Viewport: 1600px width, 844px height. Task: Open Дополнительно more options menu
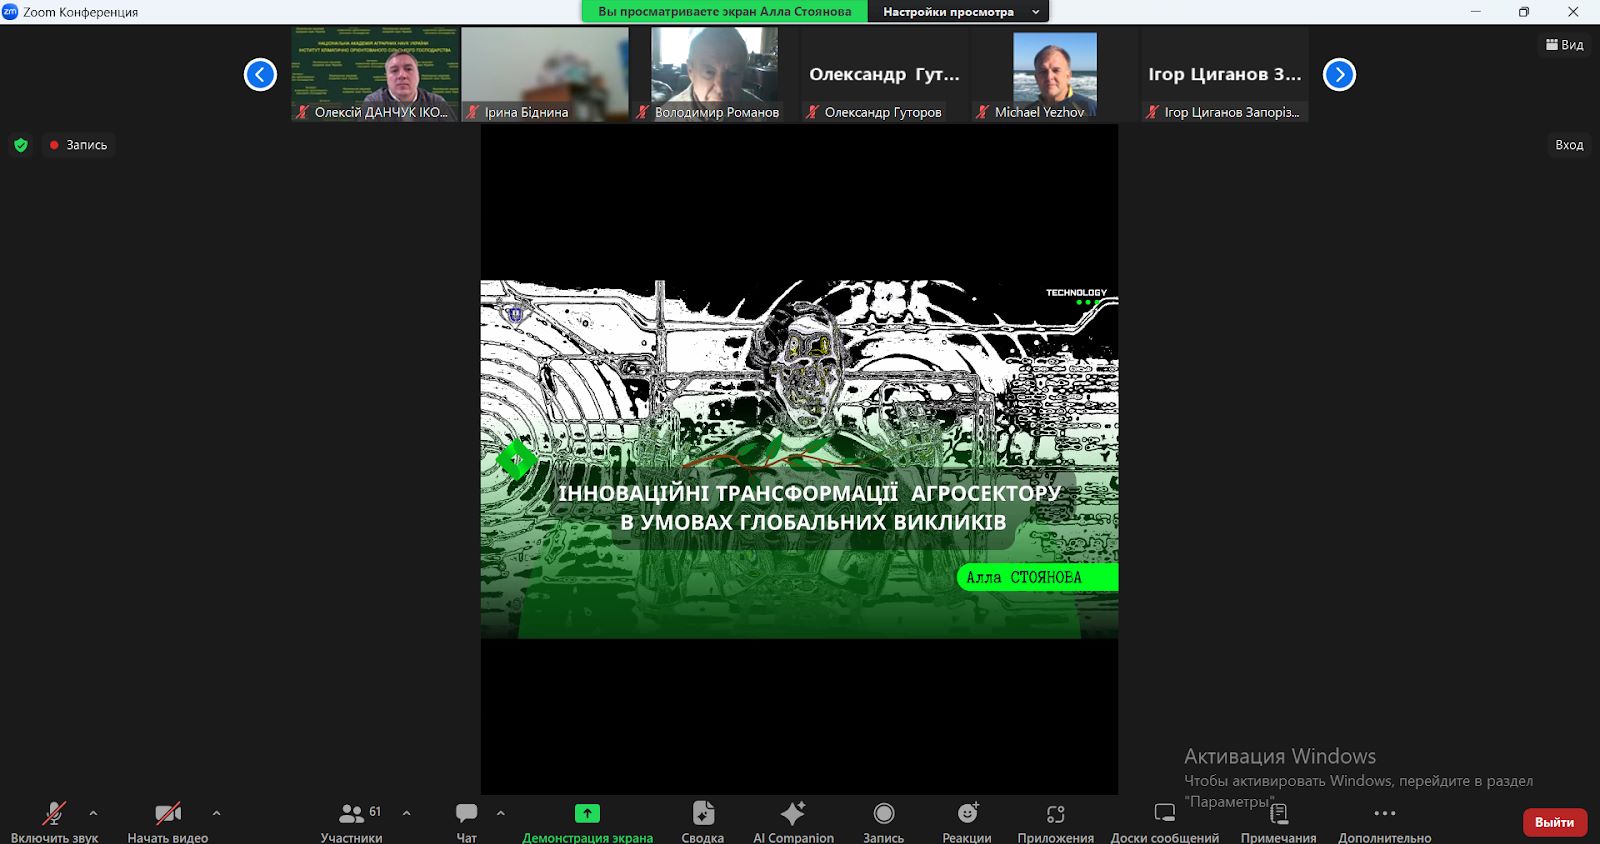pyautogui.click(x=1384, y=822)
